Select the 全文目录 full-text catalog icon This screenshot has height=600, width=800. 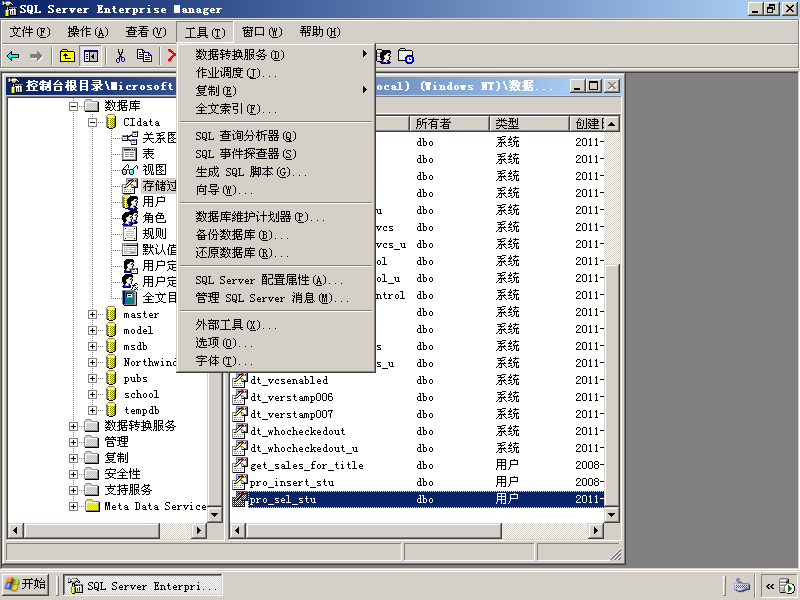coord(130,297)
